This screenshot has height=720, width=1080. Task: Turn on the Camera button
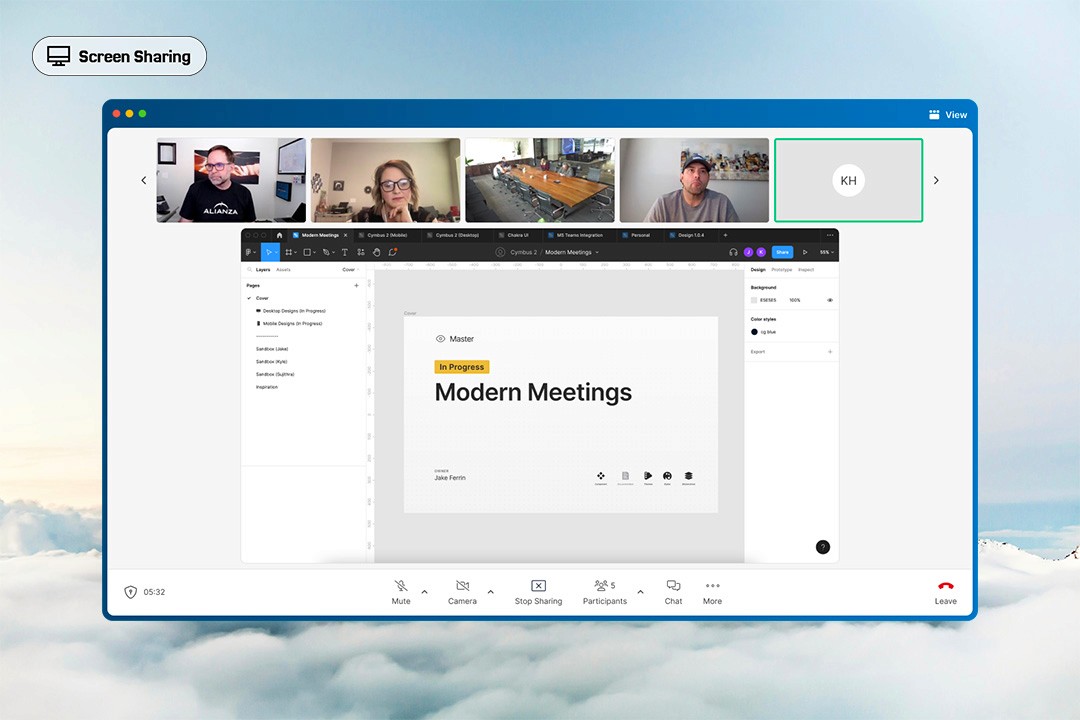click(462, 592)
